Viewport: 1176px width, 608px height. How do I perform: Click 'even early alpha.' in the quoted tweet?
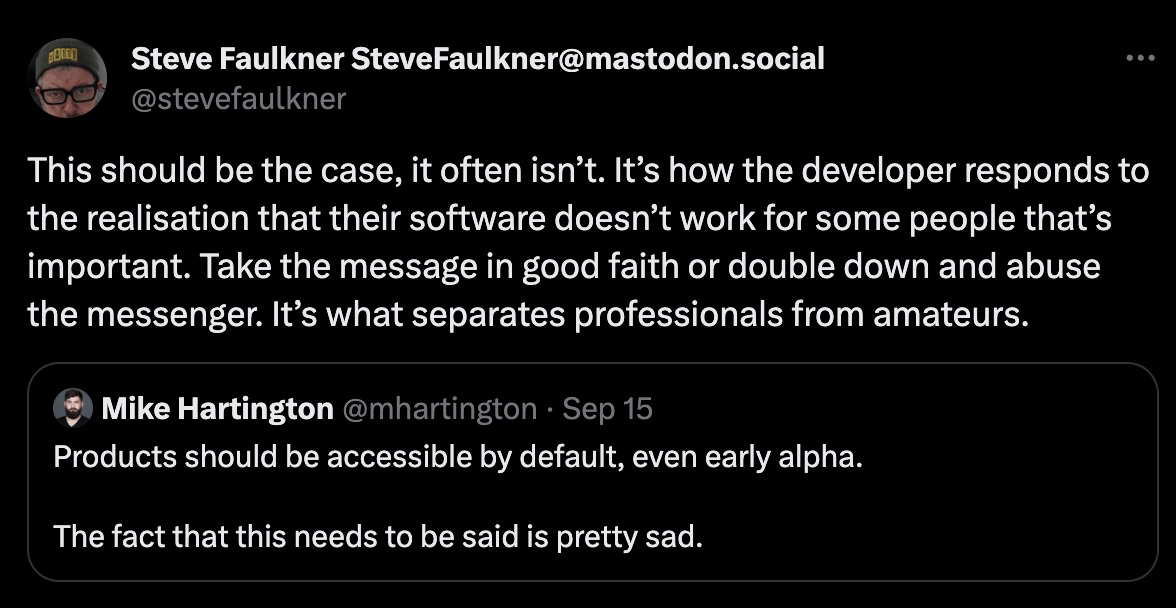748,457
